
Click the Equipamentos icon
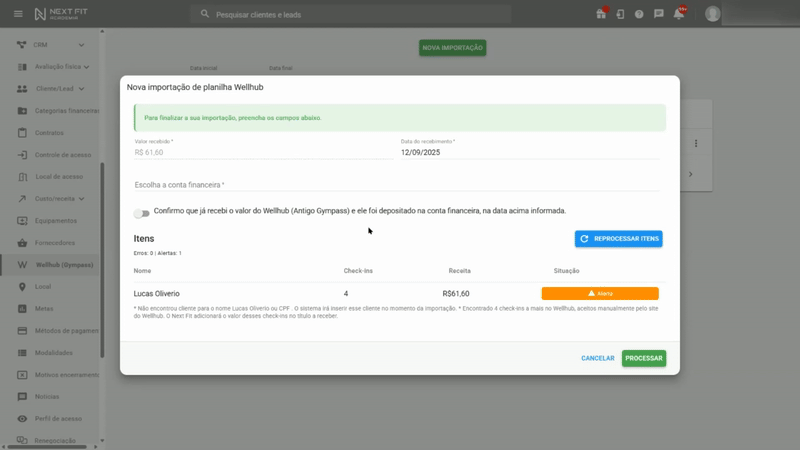click(x=22, y=221)
